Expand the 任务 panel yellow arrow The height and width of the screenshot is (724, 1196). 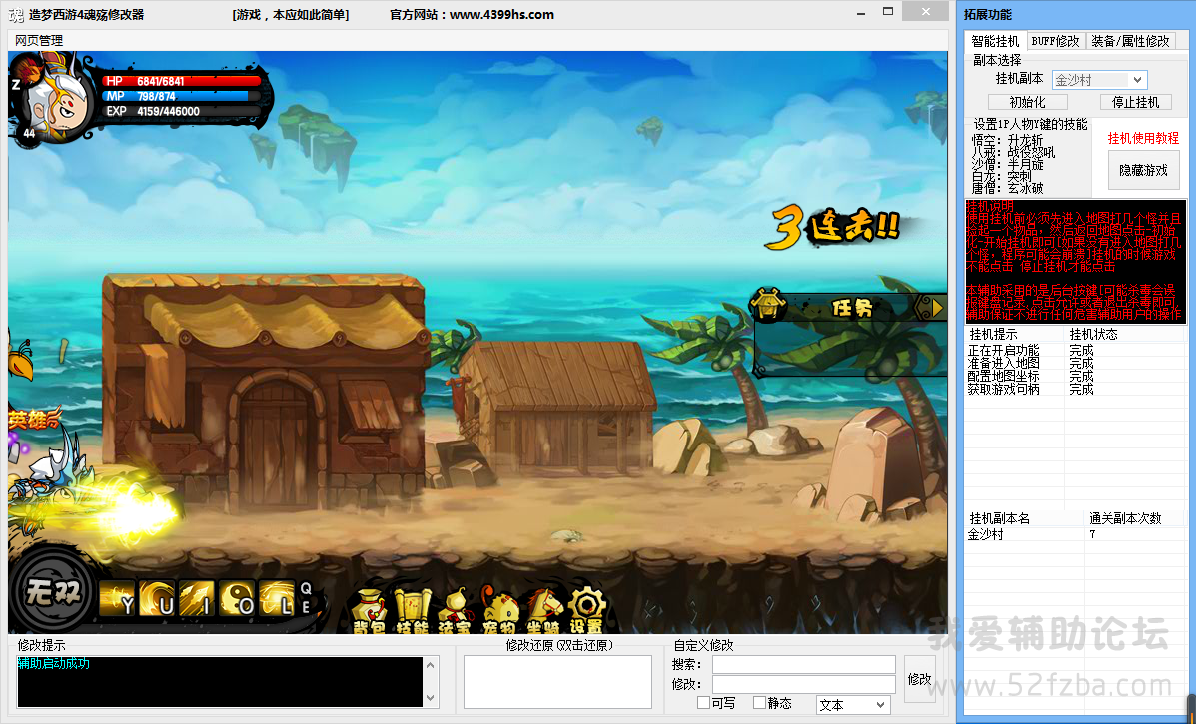(x=937, y=308)
